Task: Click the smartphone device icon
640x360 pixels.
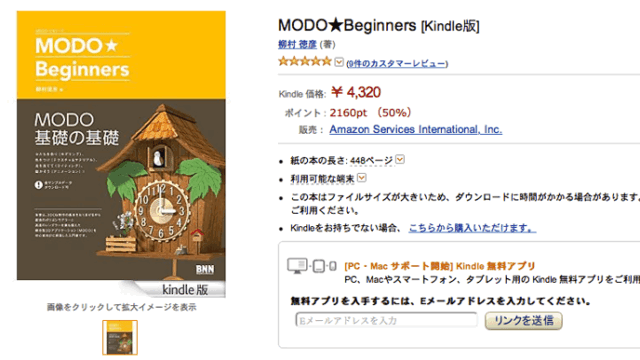Action: (x=333, y=266)
